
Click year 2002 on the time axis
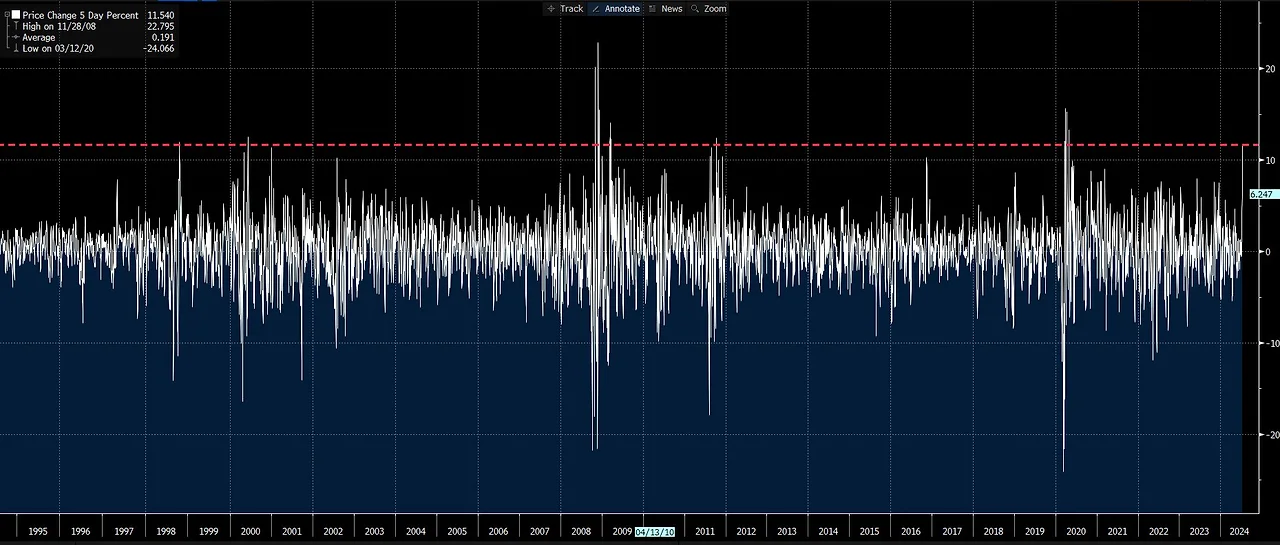pyautogui.click(x=333, y=532)
